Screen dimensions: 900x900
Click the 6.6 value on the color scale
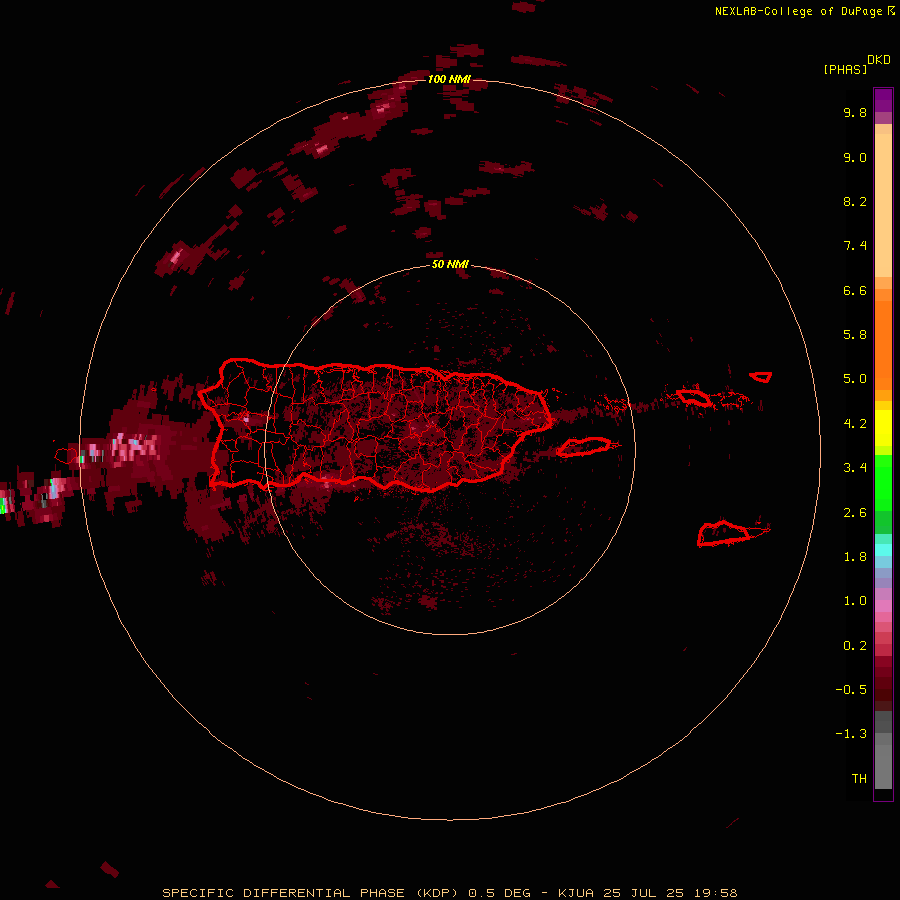[855, 290]
